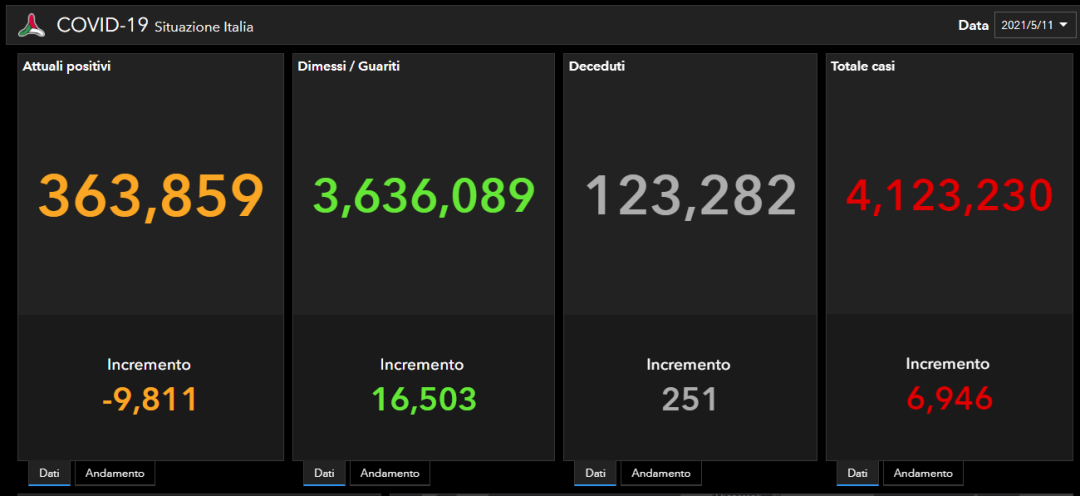Viewport: 1080px width, 496px height.
Task: Click the Attuali positivi card title
Action: tap(67, 67)
